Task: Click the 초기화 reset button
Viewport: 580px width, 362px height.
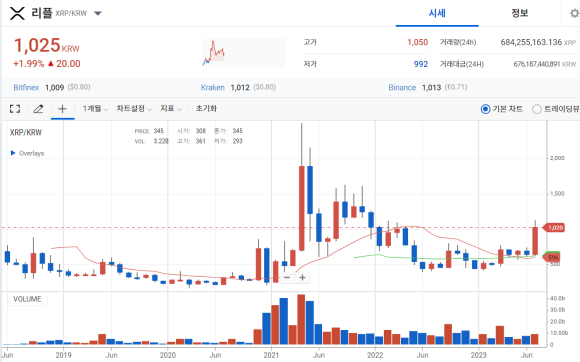Action: [206, 109]
